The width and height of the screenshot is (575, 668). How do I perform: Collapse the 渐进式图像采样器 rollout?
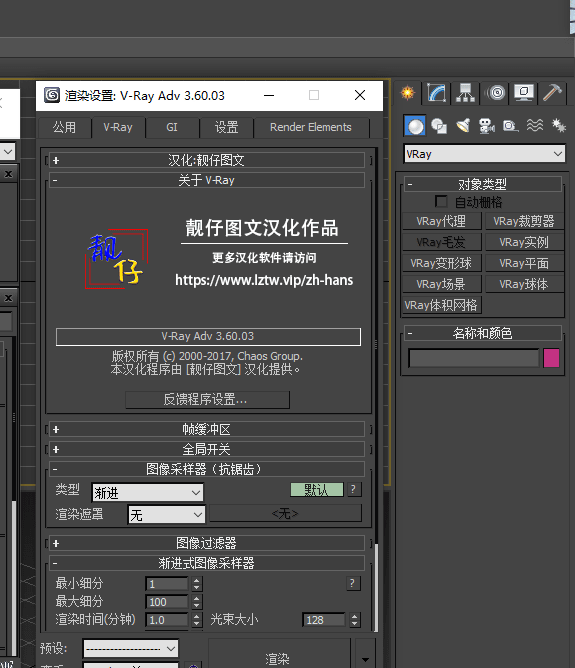(x=207, y=563)
